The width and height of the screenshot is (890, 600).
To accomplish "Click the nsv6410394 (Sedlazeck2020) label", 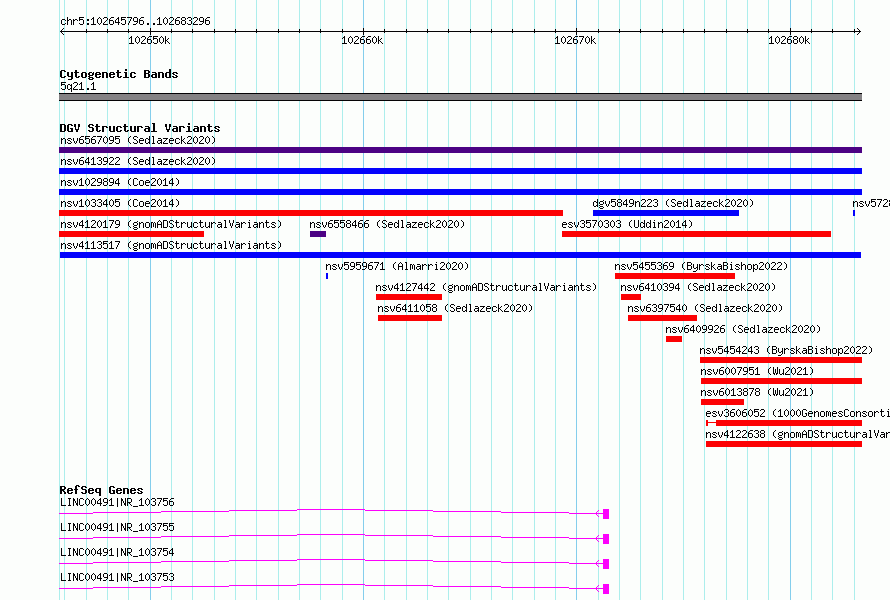I will tap(698, 287).
